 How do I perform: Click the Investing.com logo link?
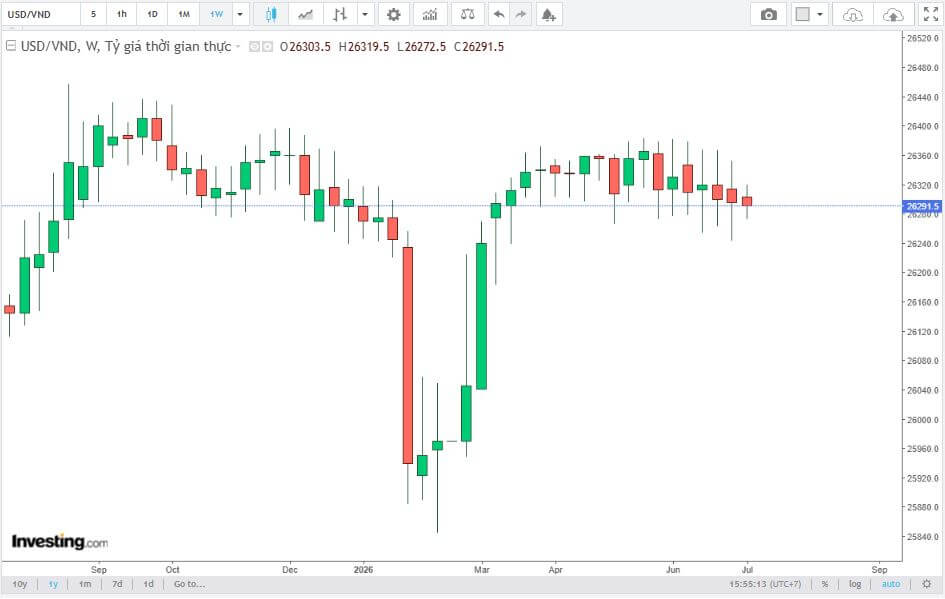60,541
